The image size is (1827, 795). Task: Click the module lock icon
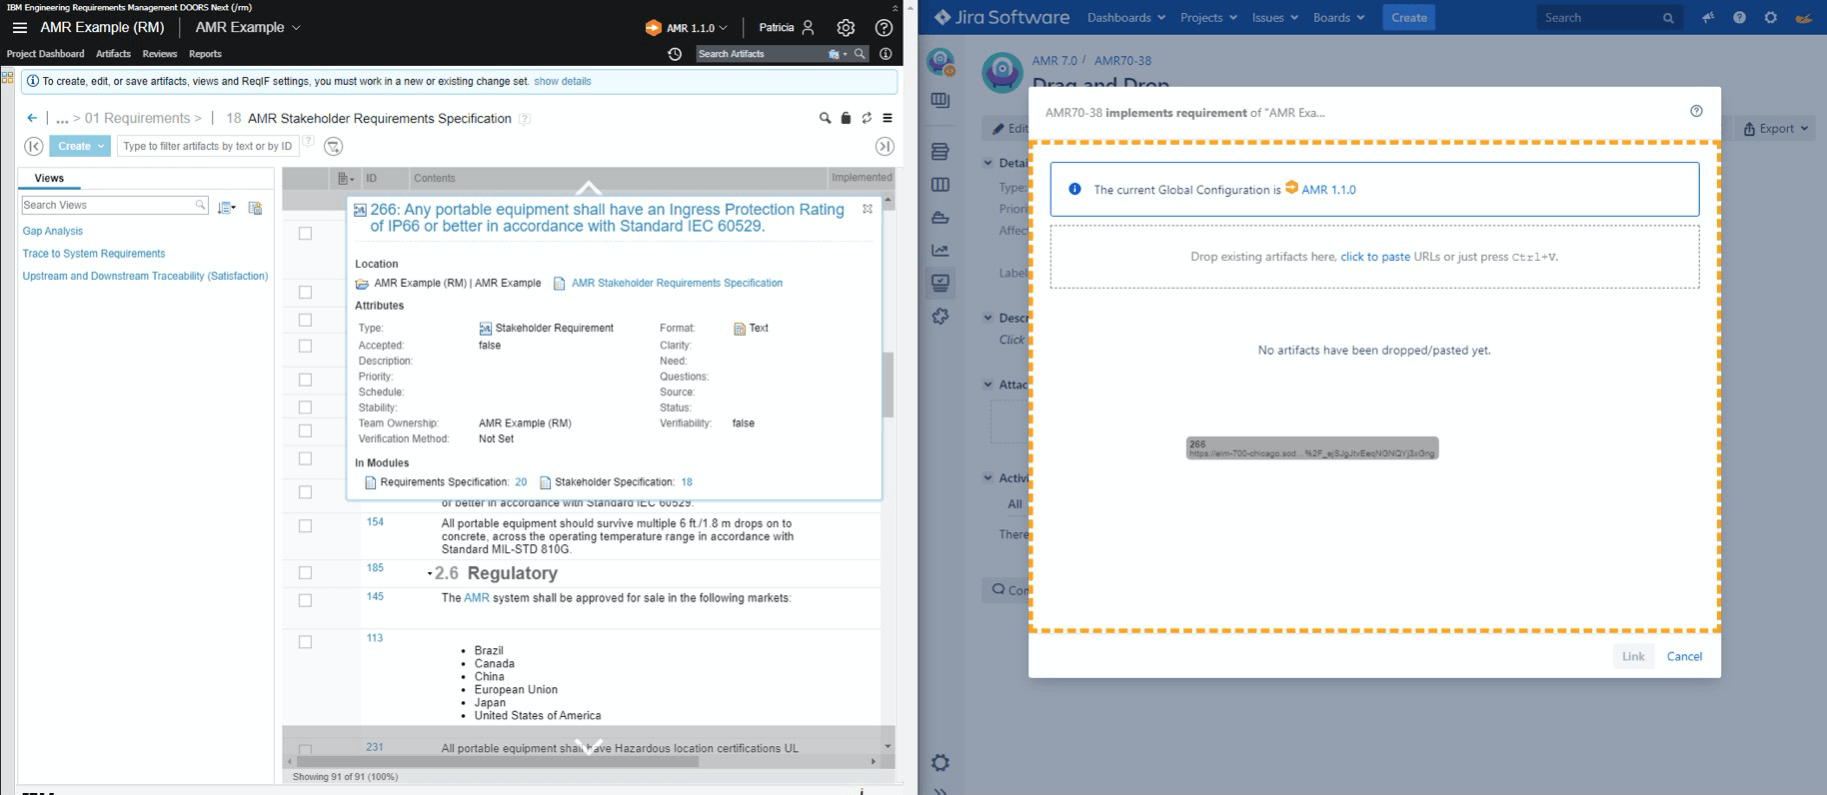click(846, 118)
